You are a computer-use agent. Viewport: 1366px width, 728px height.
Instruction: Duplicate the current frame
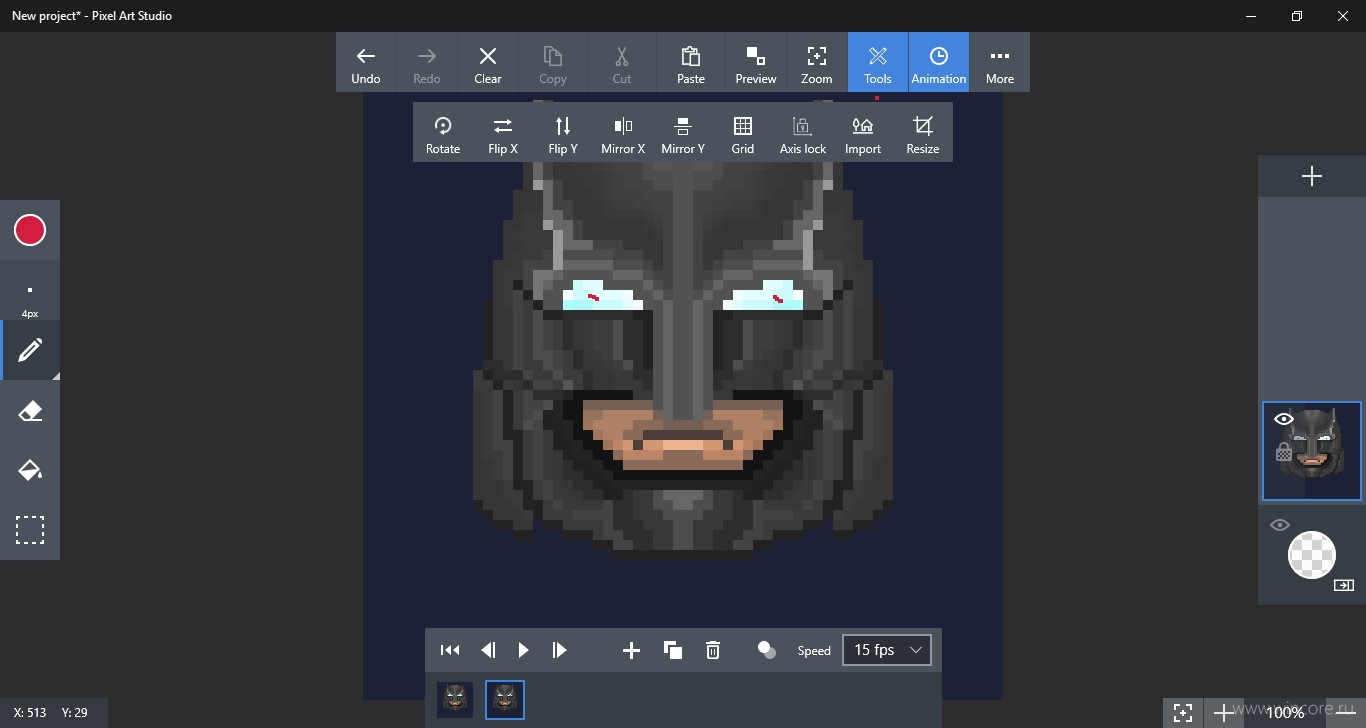[673, 651]
